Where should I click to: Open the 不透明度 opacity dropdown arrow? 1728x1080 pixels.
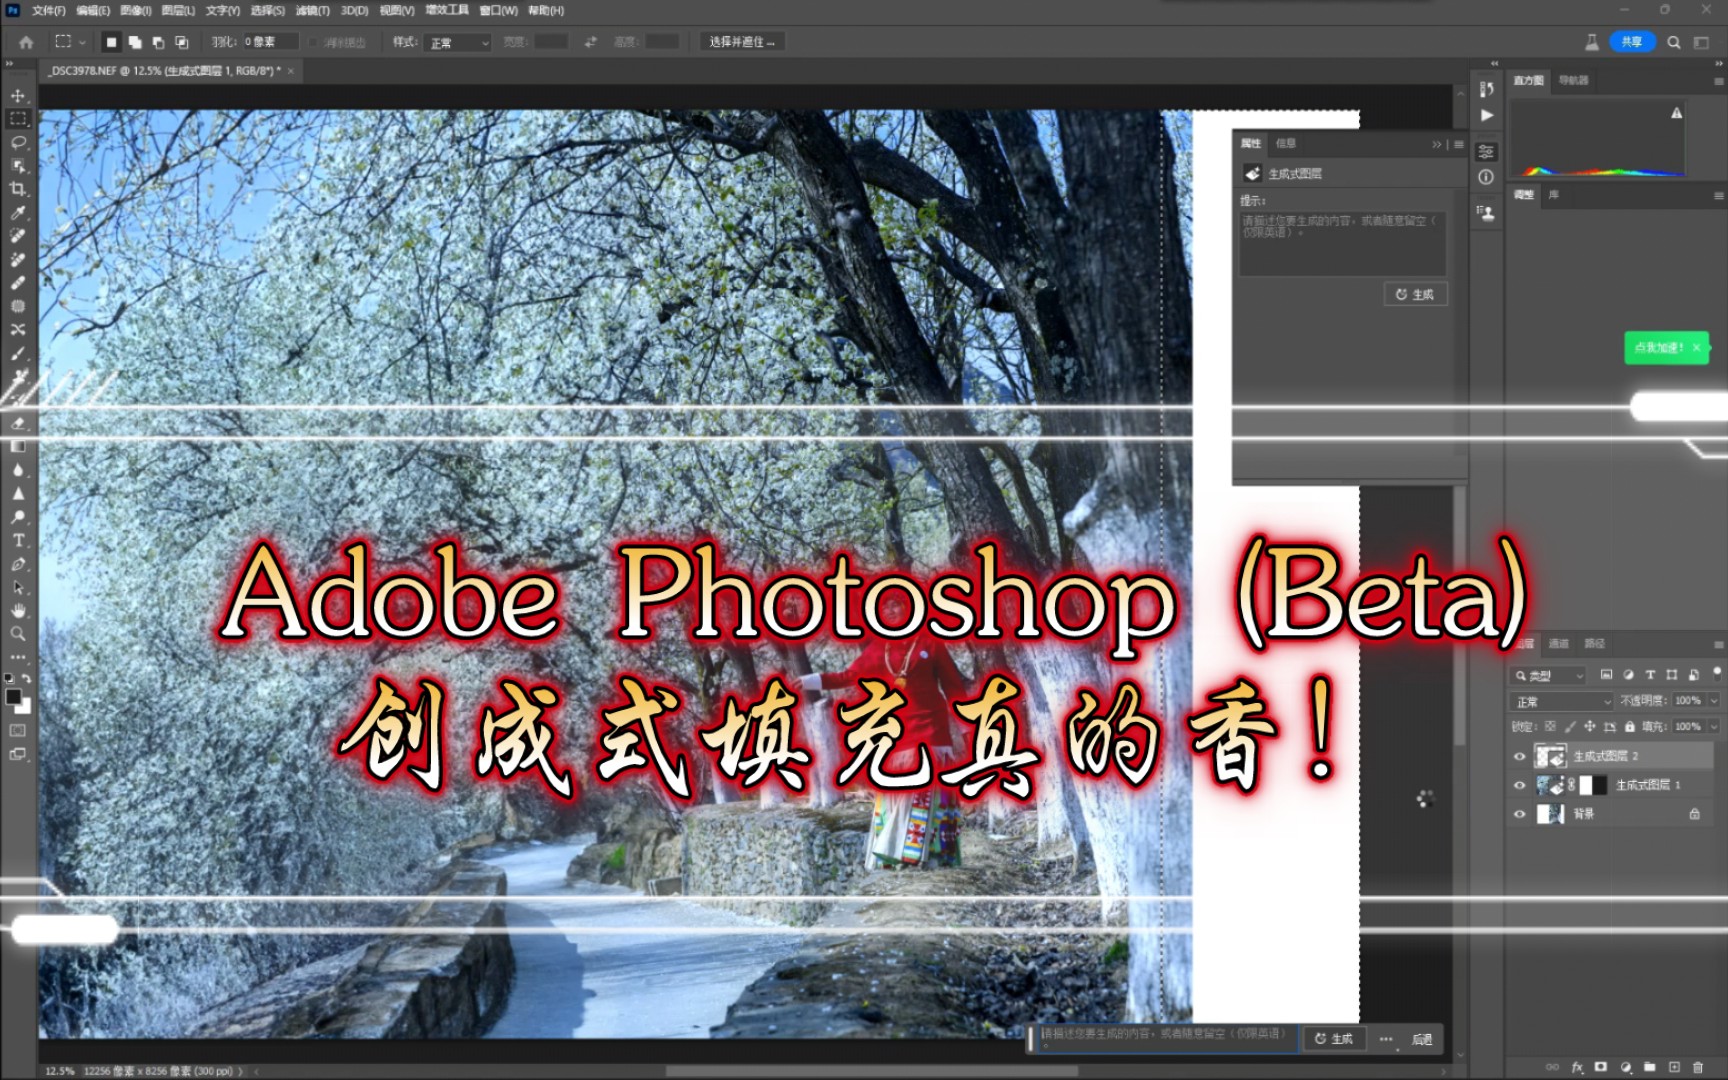1713,701
